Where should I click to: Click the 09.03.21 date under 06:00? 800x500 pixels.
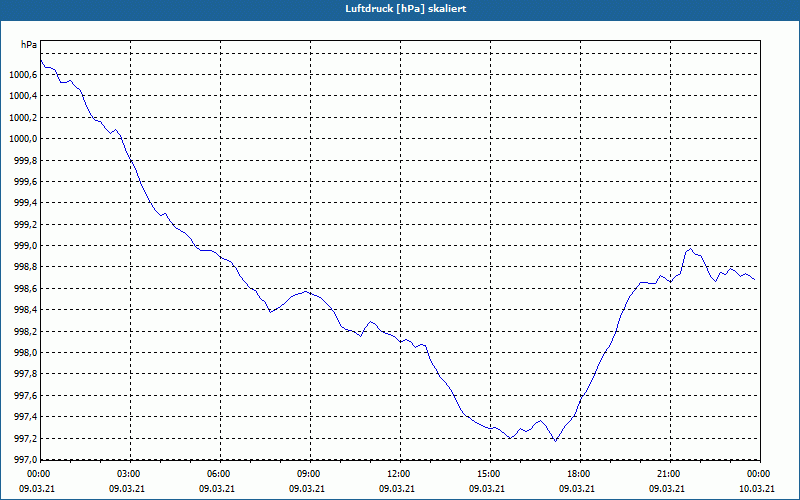click(x=216, y=489)
